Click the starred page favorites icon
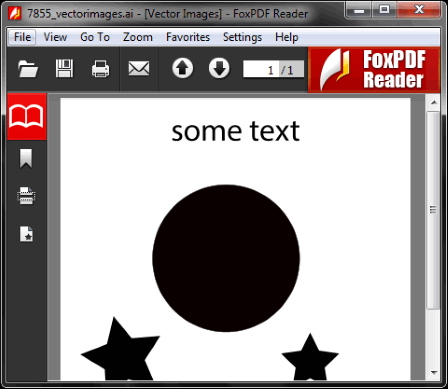The height and width of the screenshot is (389, 448). [x=26, y=234]
